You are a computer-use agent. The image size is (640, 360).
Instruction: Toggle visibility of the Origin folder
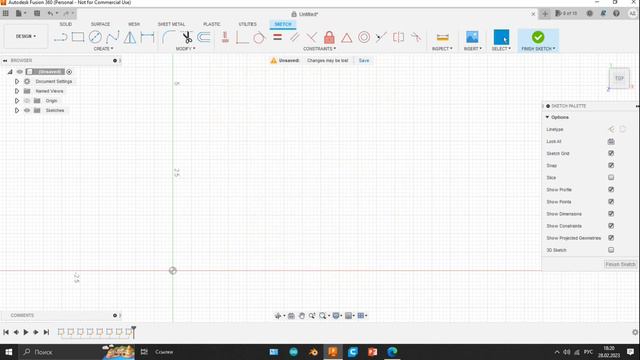pos(27,100)
